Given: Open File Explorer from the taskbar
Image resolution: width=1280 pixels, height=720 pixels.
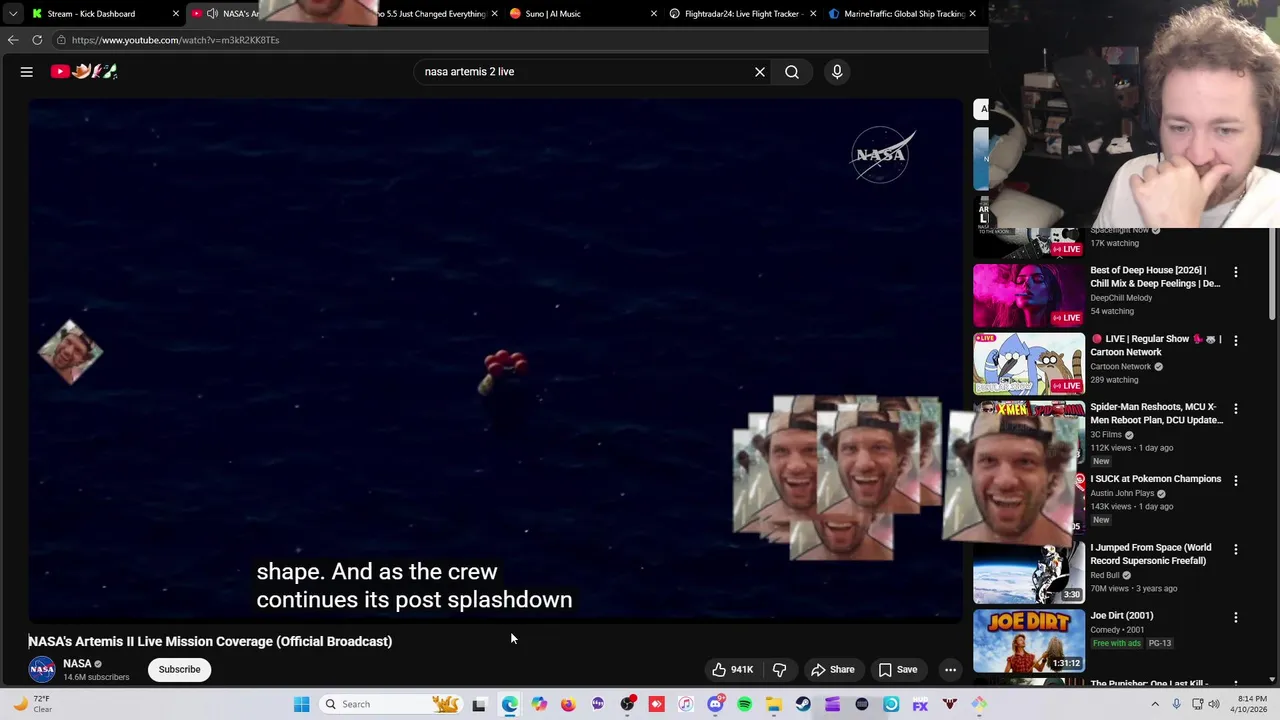Looking at the screenshot, I should click(774, 704).
